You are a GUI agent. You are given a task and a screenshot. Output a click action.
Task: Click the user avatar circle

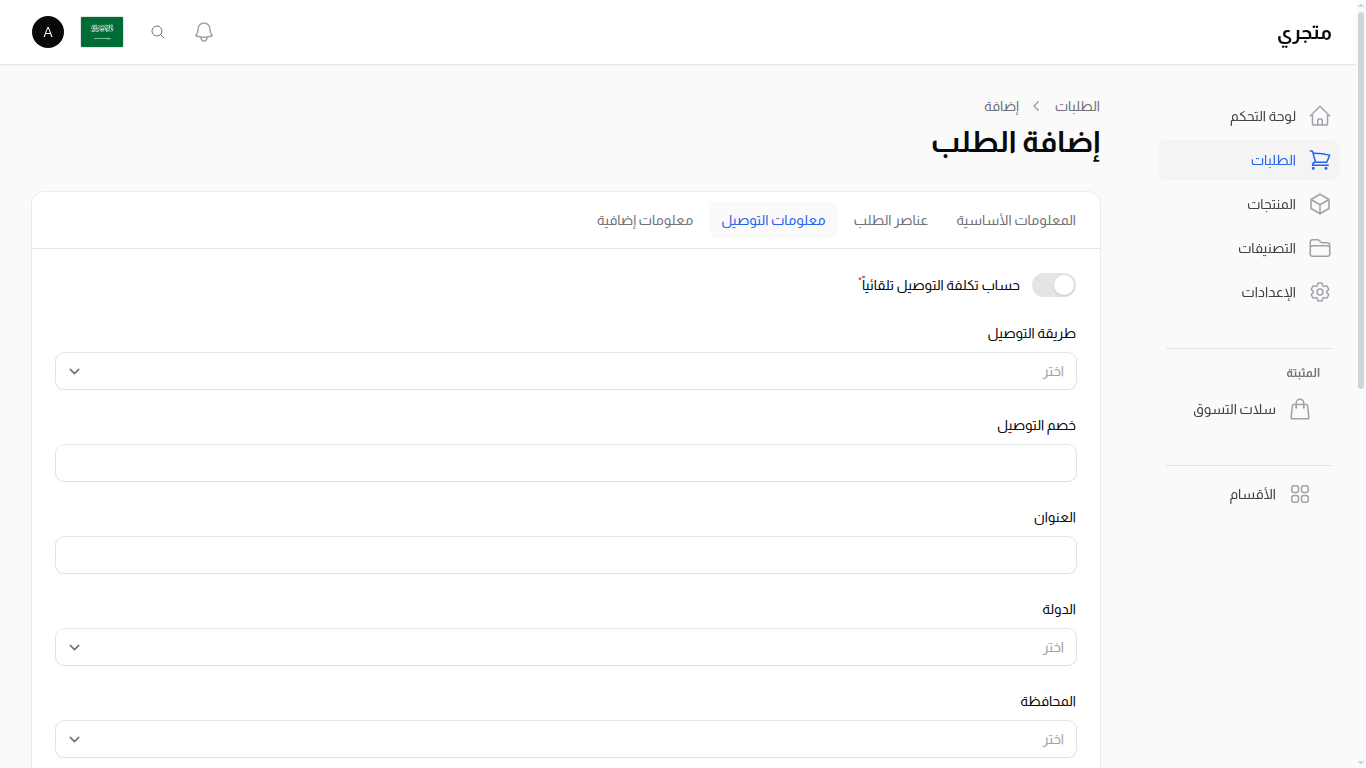pos(47,32)
